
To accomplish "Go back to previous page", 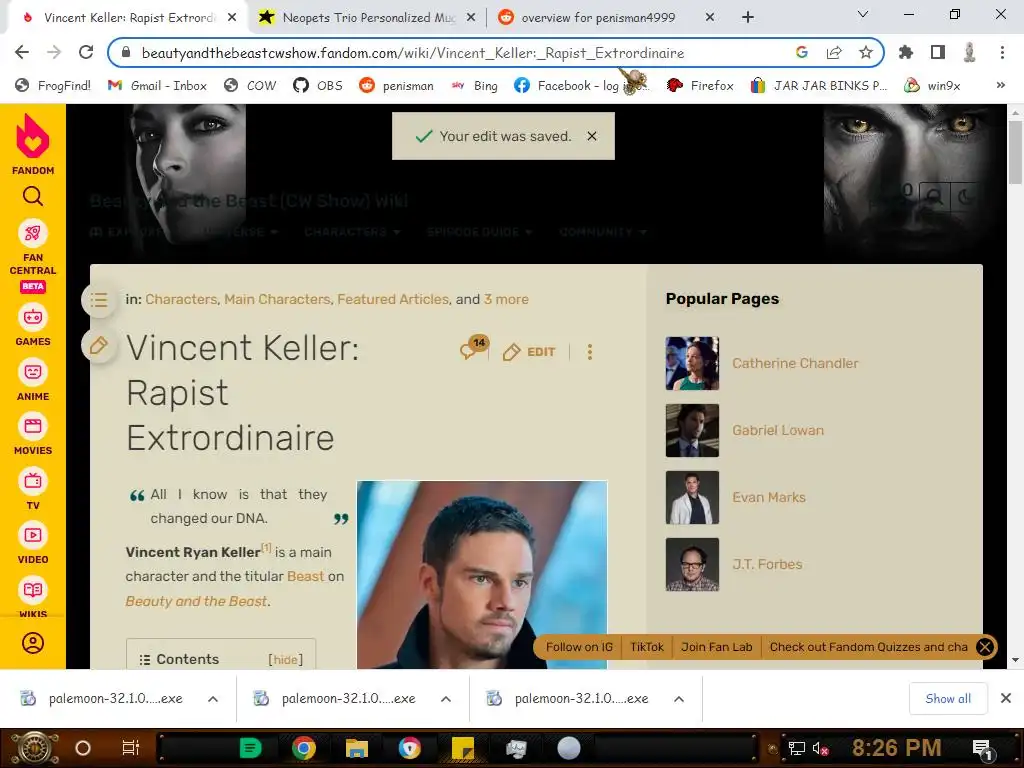I will click(x=22, y=52).
